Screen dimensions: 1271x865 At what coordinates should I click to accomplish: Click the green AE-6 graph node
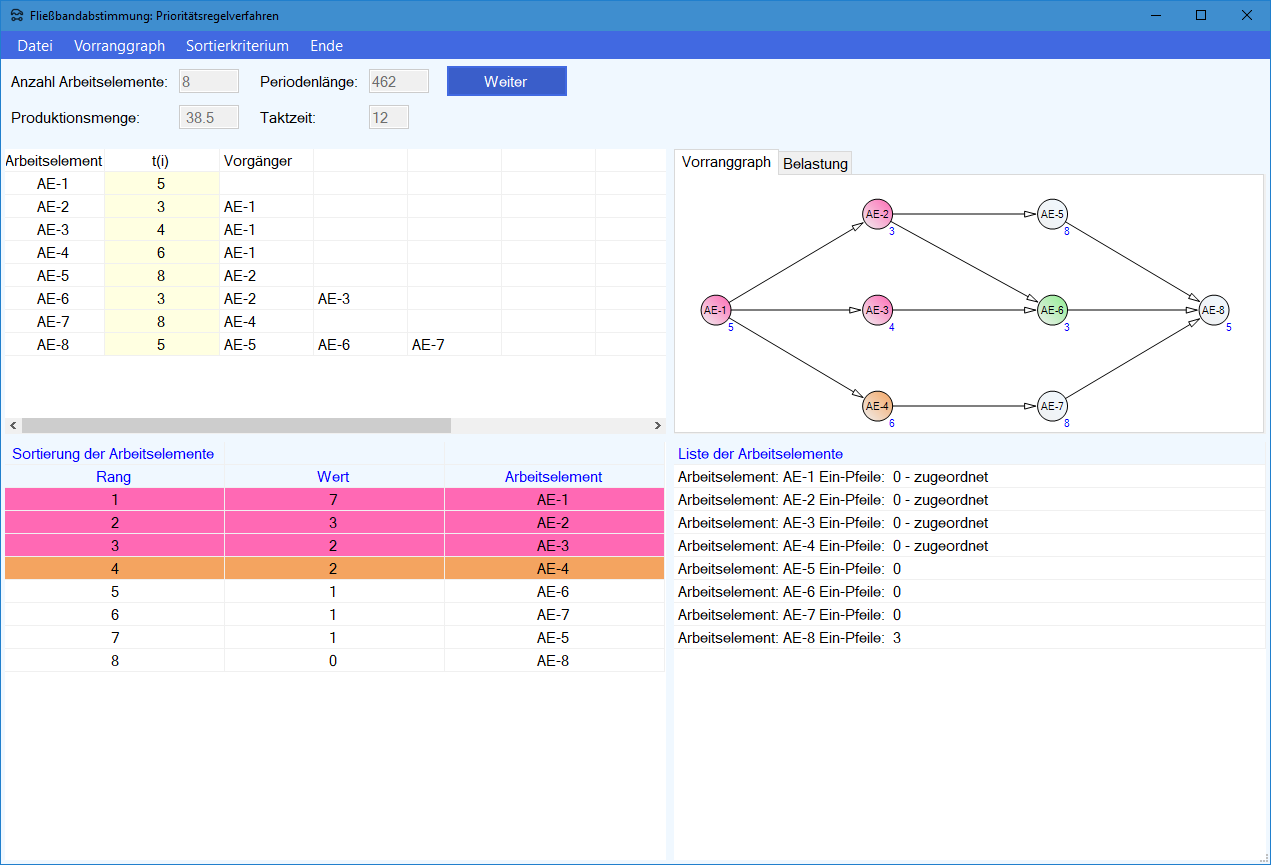(x=1052, y=310)
